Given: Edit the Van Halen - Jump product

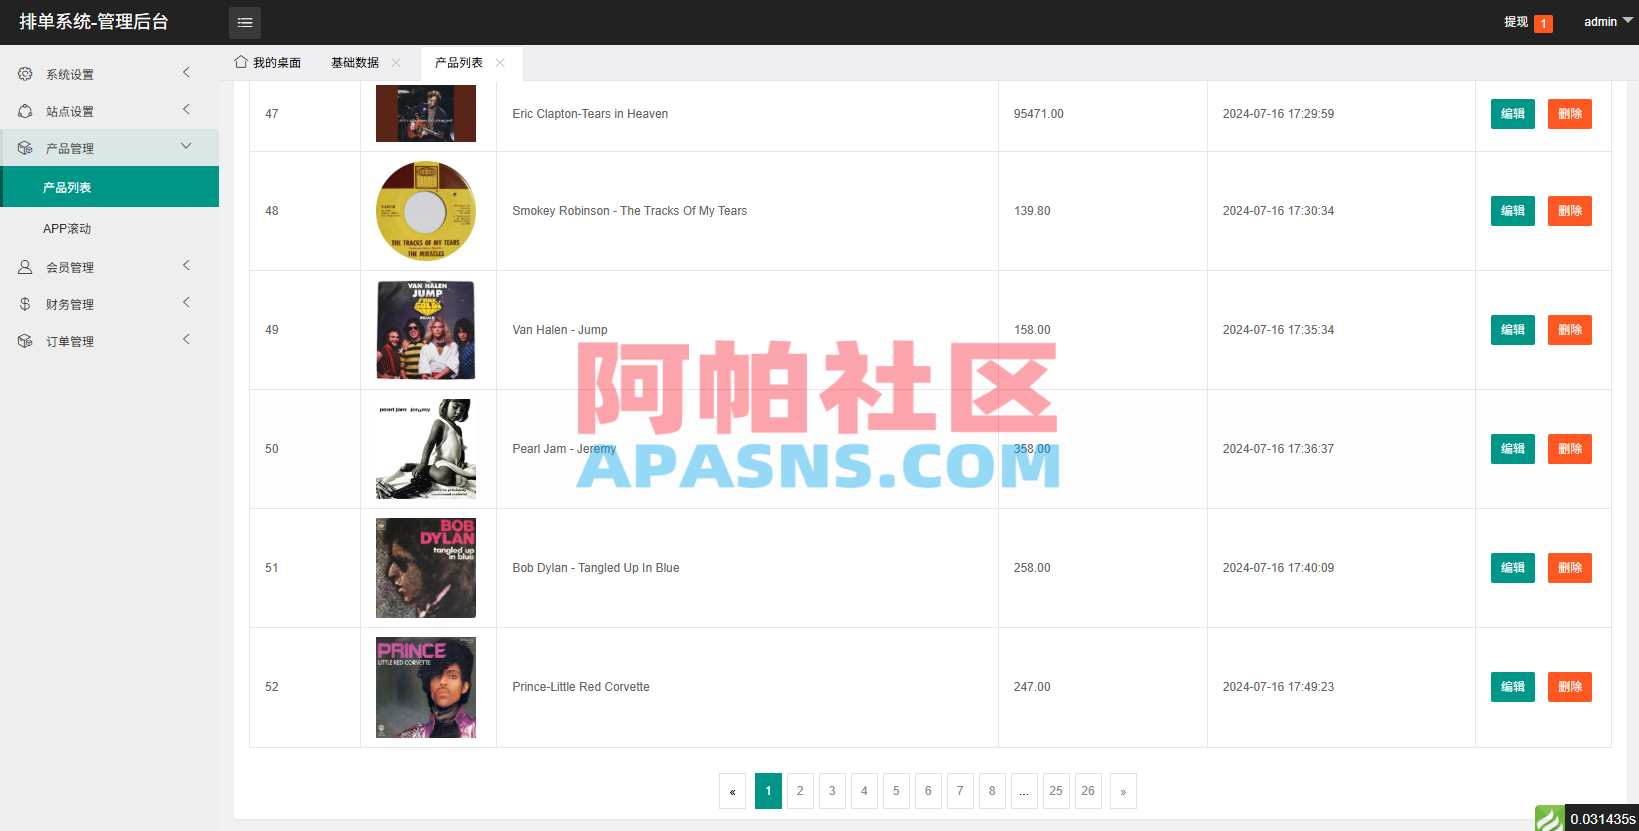Looking at the screenshot, I should coord(1512,330).
